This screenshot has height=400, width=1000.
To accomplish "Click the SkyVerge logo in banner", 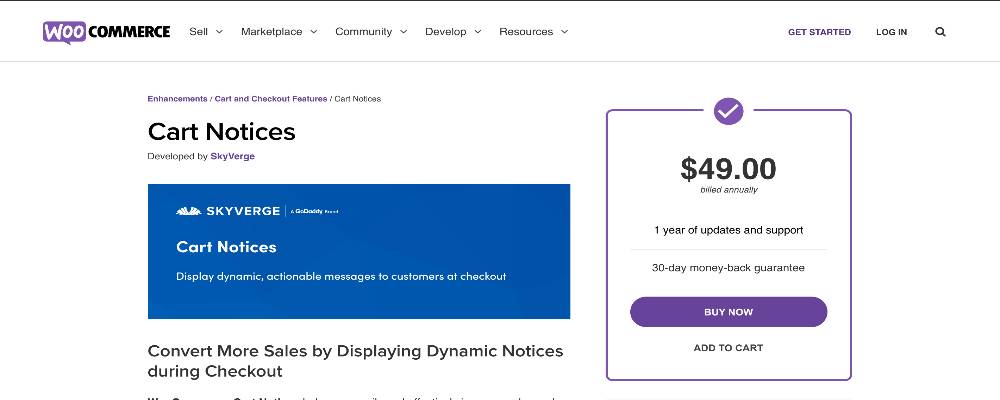I will coord(229,211).
